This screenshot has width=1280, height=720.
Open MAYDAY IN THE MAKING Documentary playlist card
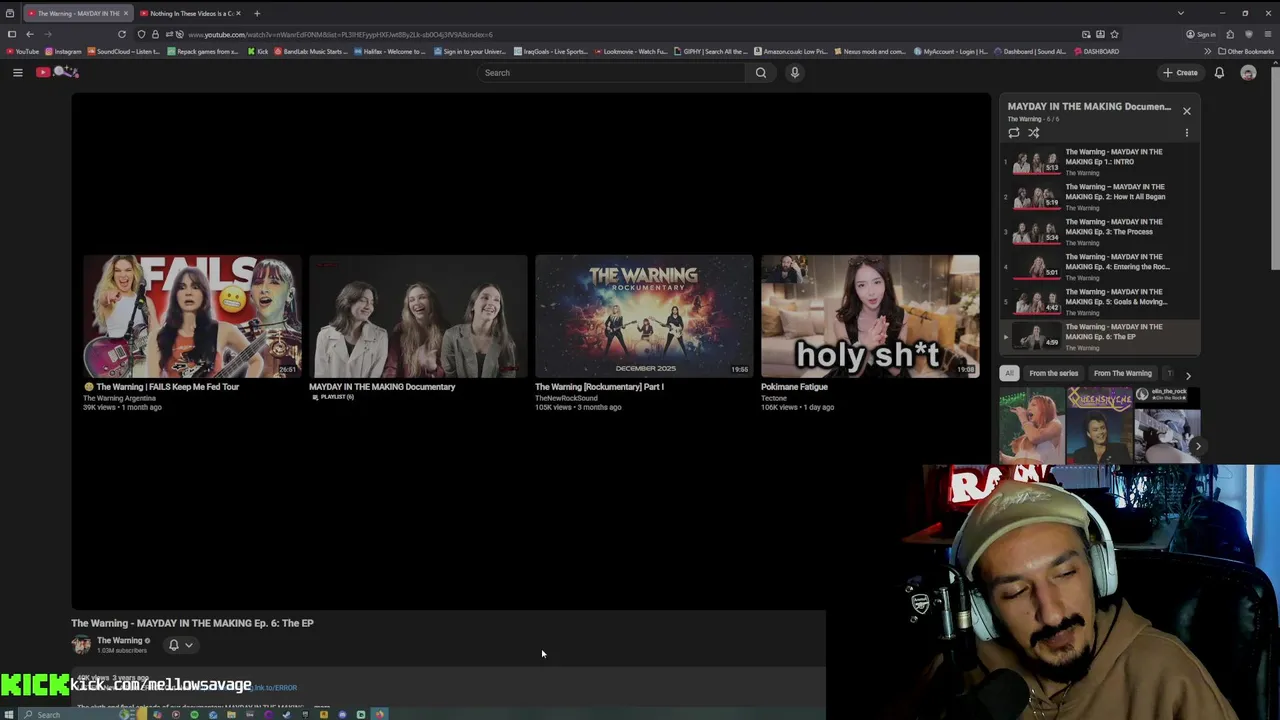418,316
